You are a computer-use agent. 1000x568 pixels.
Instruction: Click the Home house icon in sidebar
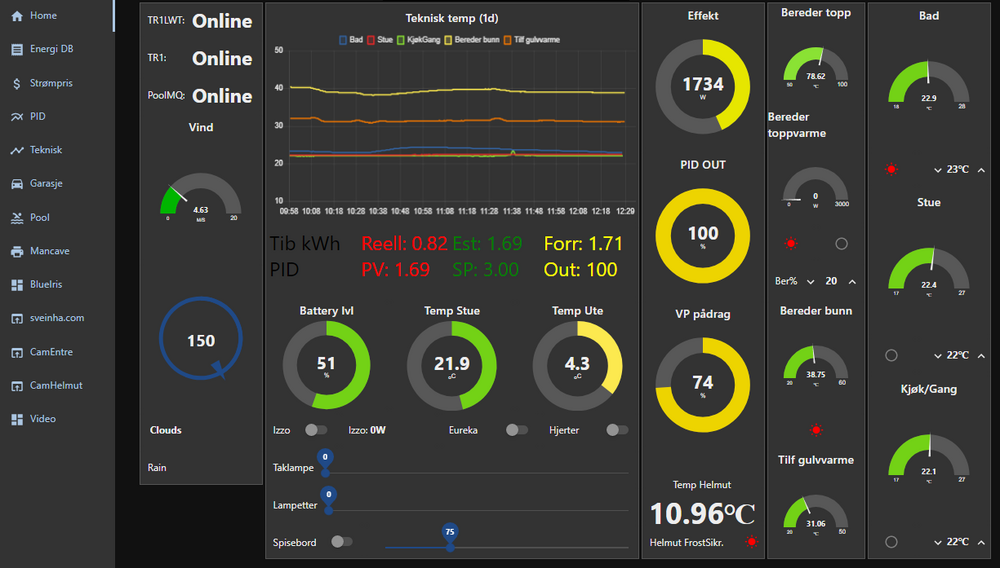(x=17, y=16)
